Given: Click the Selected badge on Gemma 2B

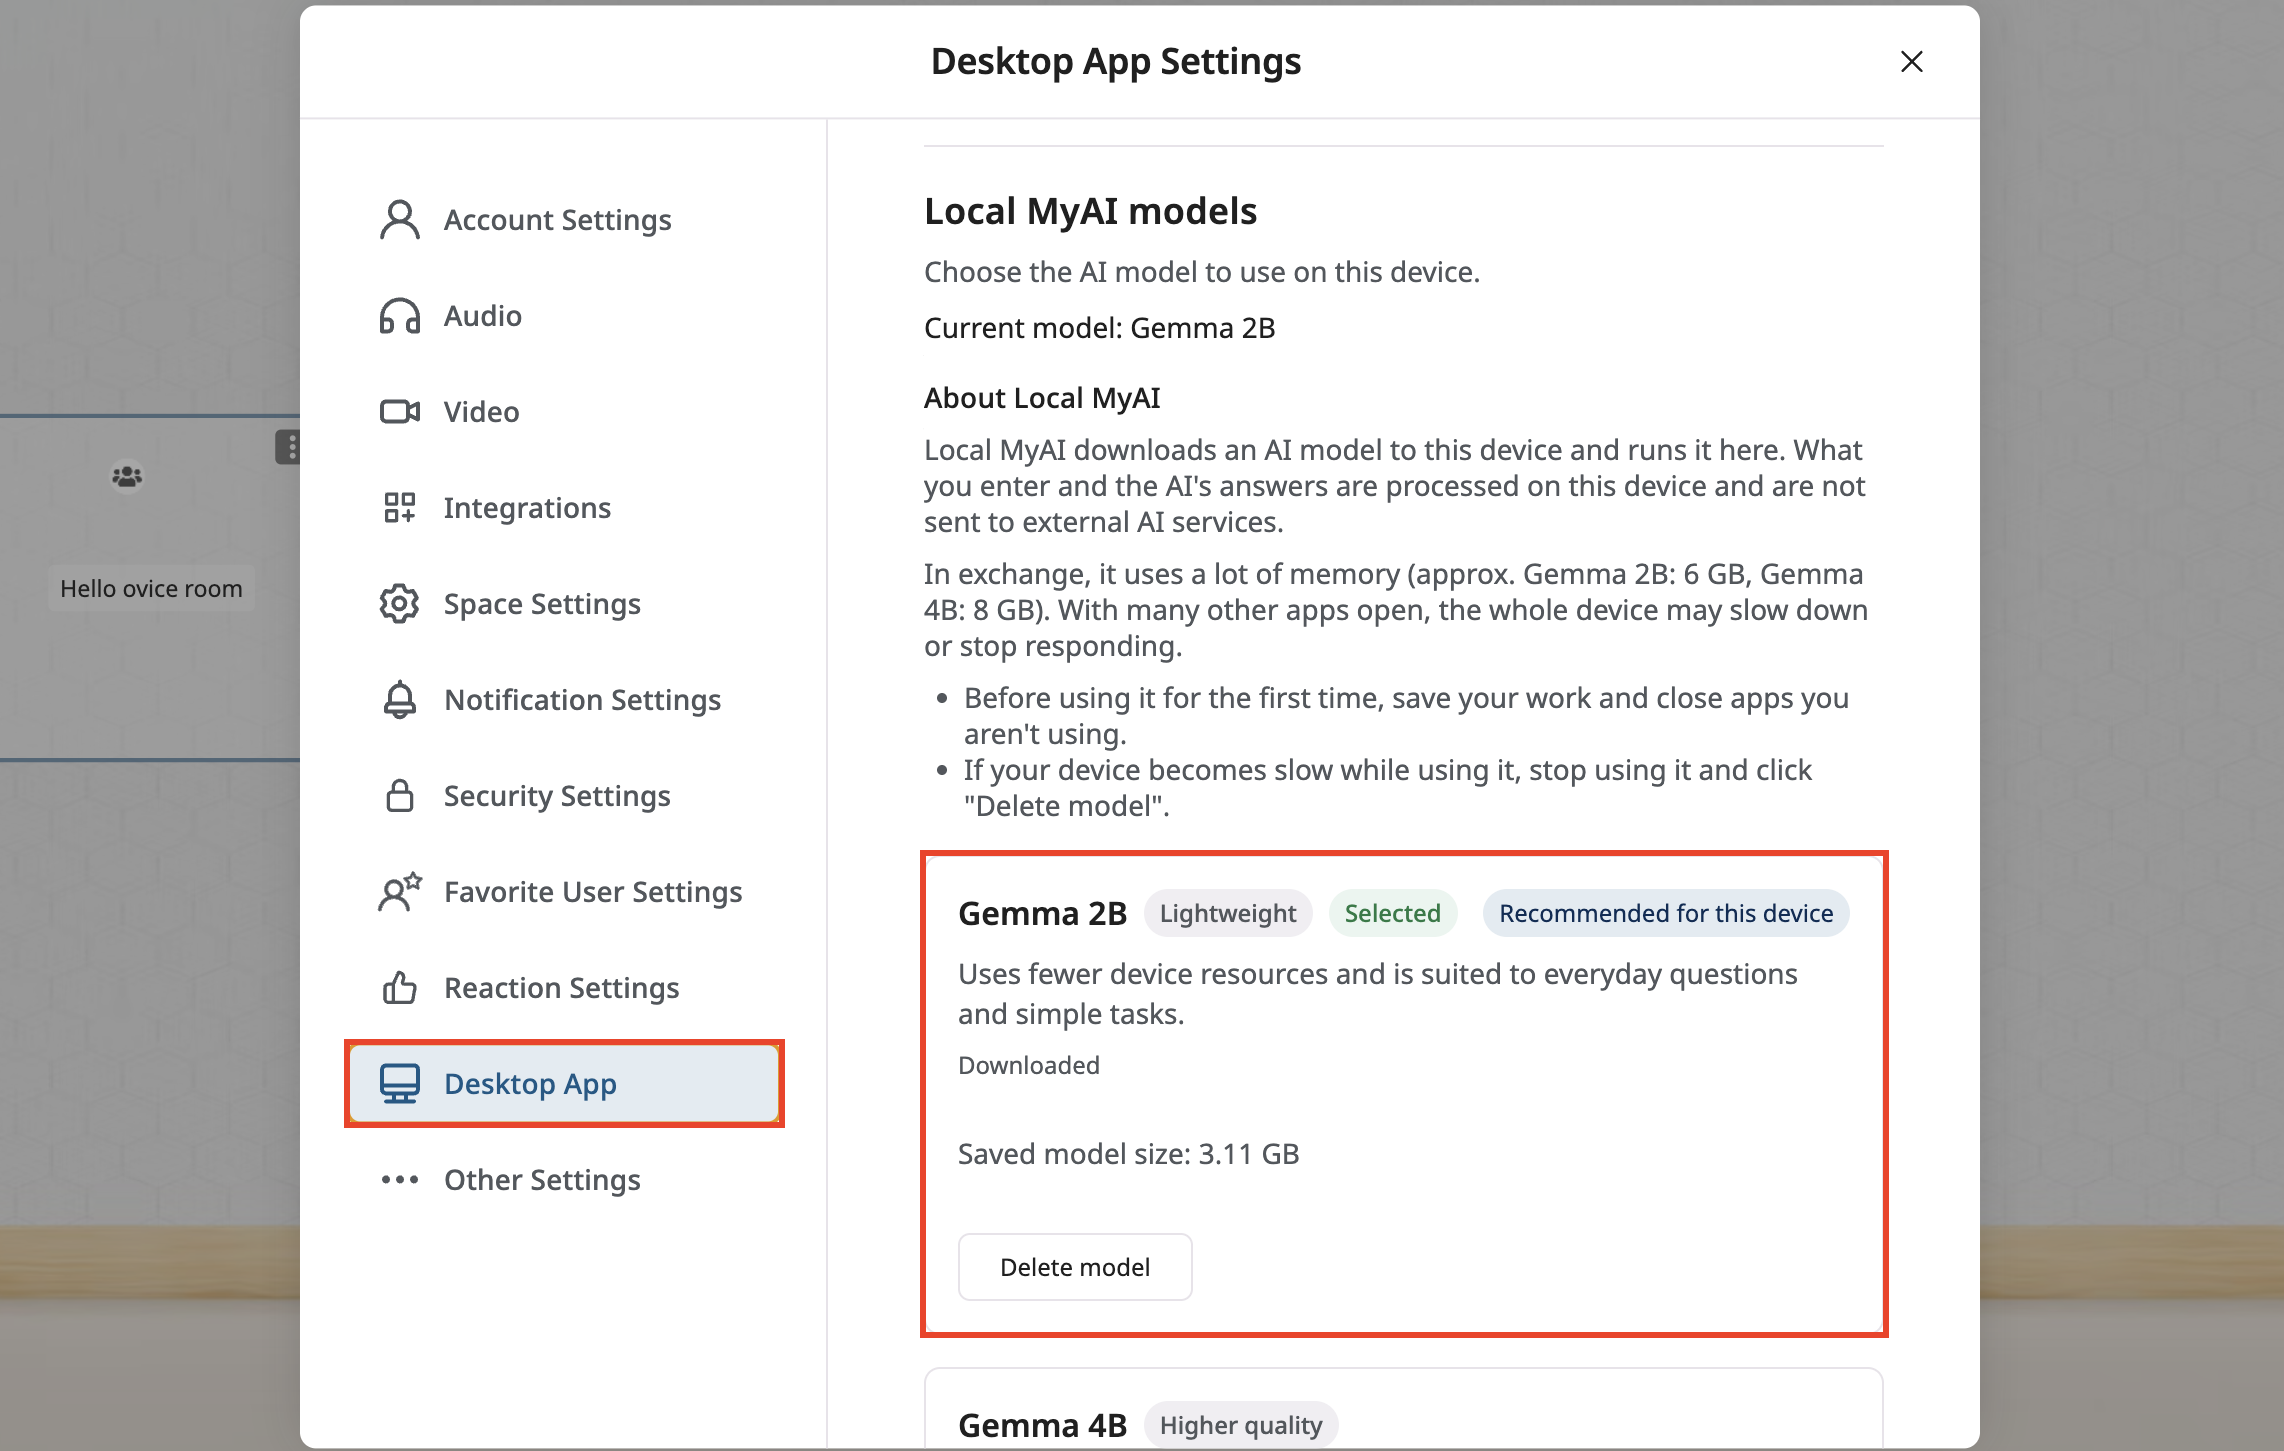Looking at the screenshot, I should coord(1393,913).
